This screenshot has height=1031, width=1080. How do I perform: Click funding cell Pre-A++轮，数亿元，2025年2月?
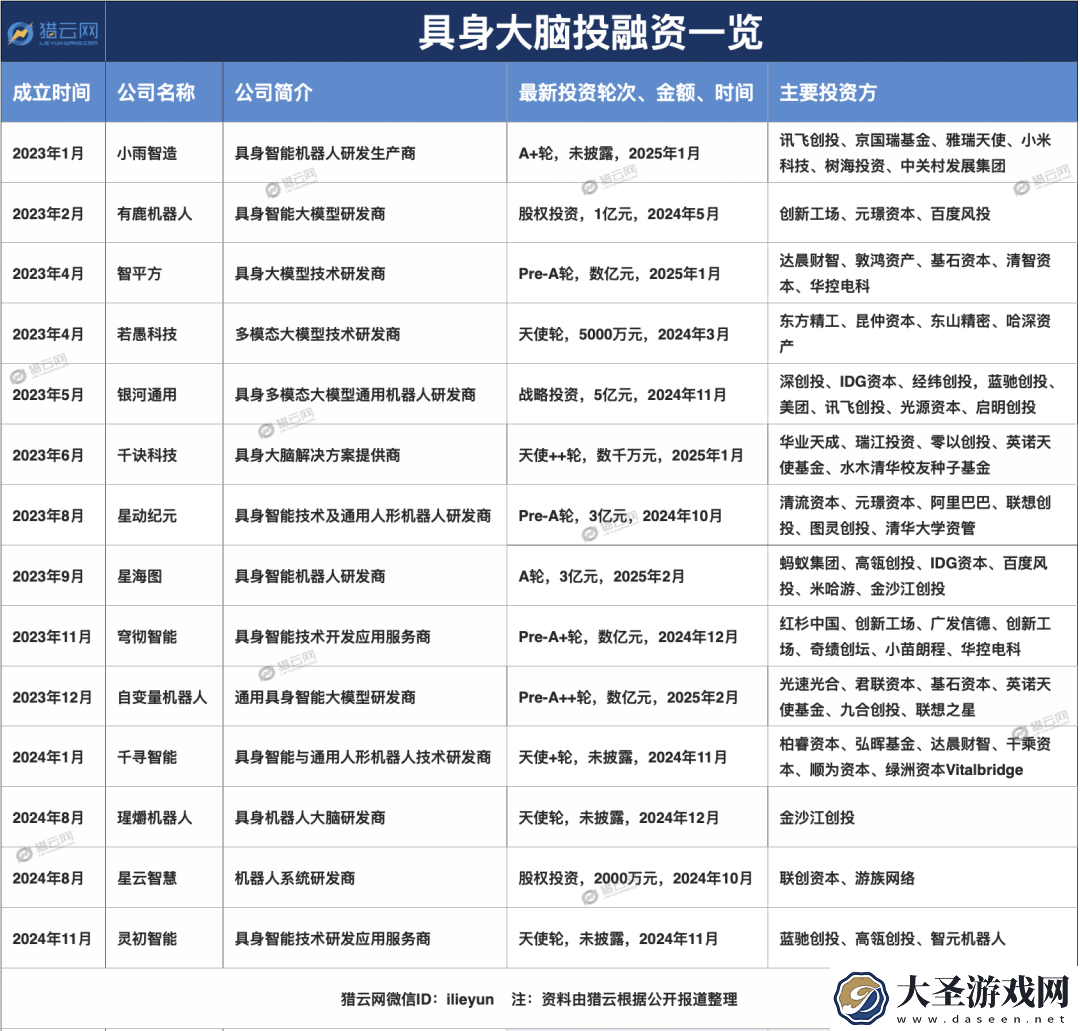[x=628, y=697]
